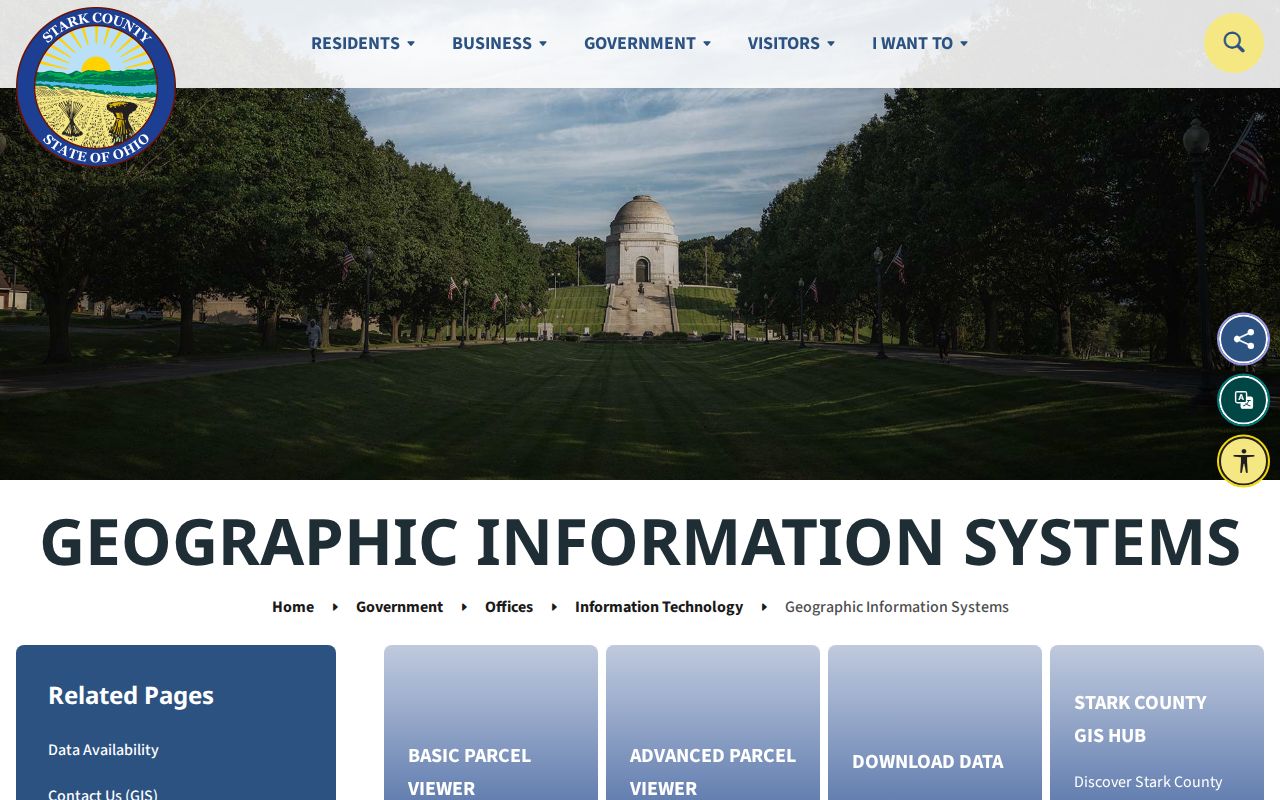Open the Basic Parcel Viewer card

(x=491, y=723)
